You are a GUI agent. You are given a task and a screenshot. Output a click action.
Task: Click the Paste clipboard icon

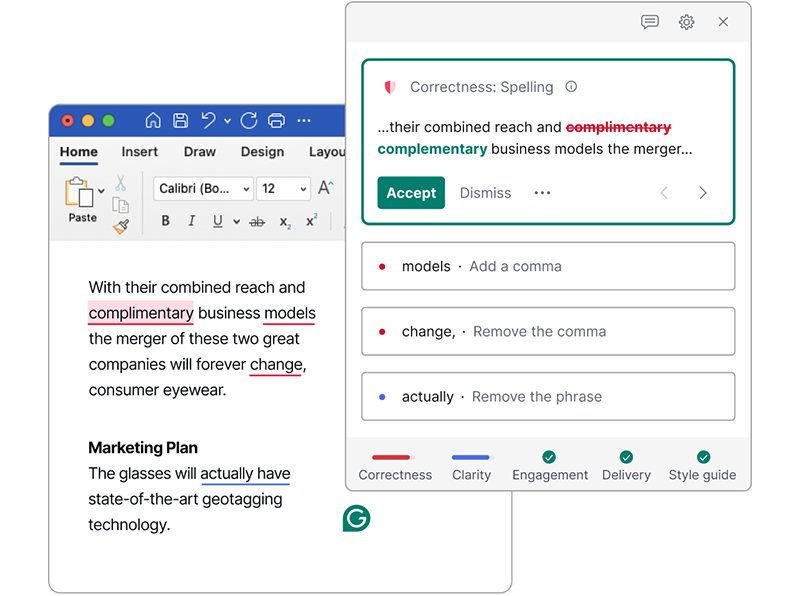pyautogui.click(x=79, y=192)
